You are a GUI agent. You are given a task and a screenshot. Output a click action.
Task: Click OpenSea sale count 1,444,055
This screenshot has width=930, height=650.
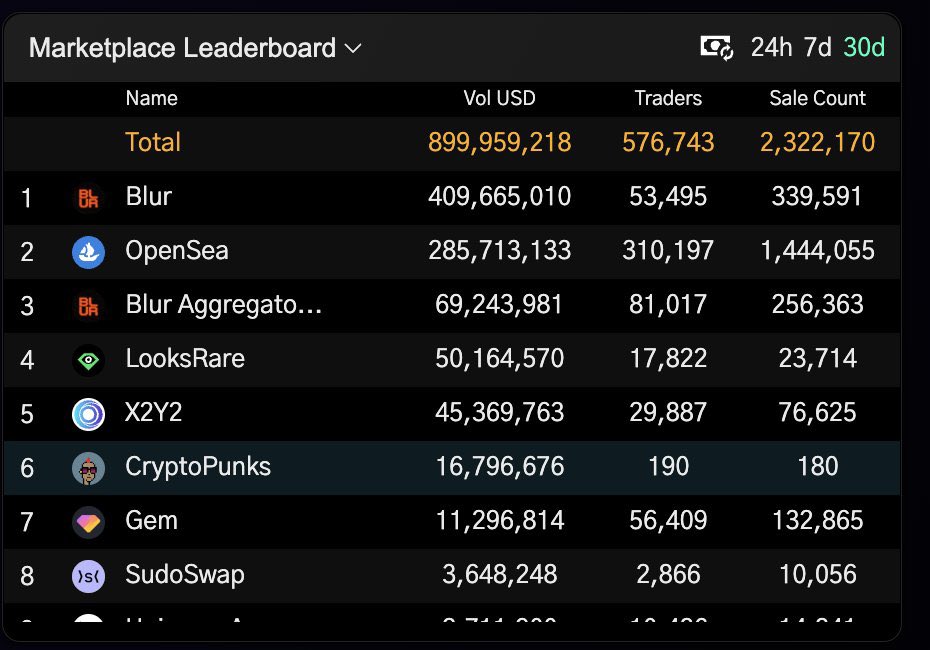pyautogui.click(x=817, y=250)
